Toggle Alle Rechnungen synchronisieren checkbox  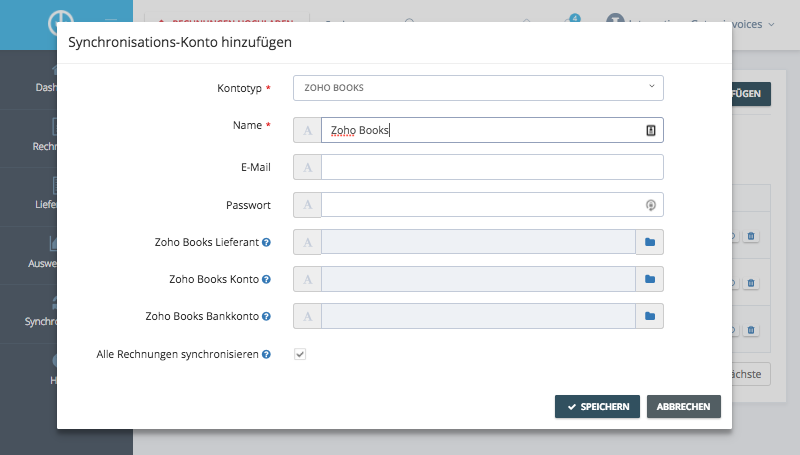coord(300,354)
